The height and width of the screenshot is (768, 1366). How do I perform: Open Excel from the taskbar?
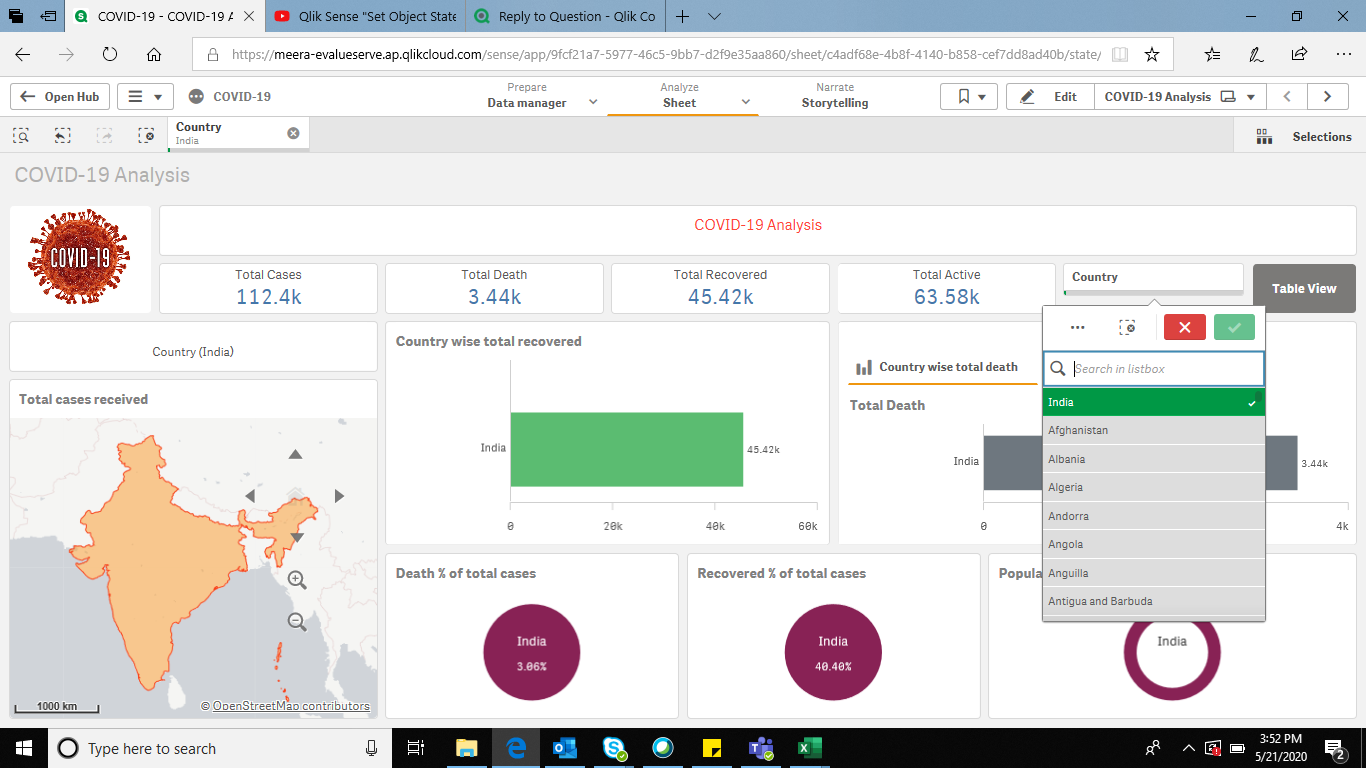pyautogui.click(x=809, y=748)
